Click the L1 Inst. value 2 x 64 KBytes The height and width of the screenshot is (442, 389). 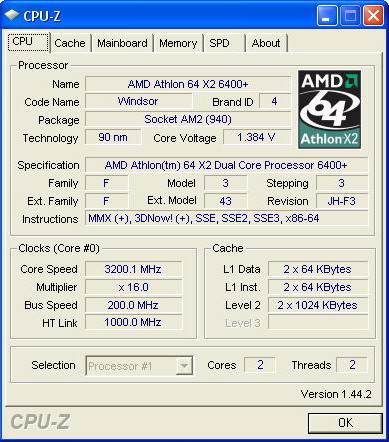click(x=318, y=287)
